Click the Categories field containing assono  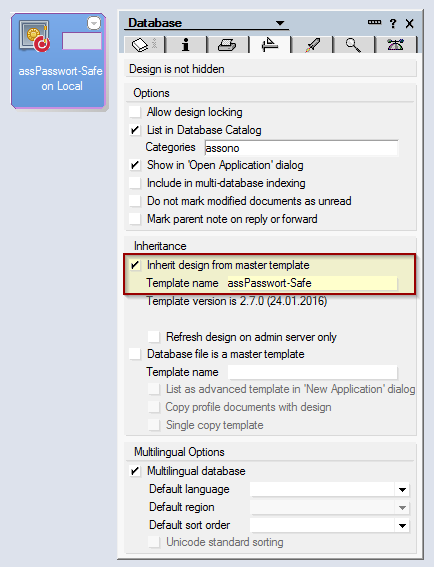click(x=301, y=148)
